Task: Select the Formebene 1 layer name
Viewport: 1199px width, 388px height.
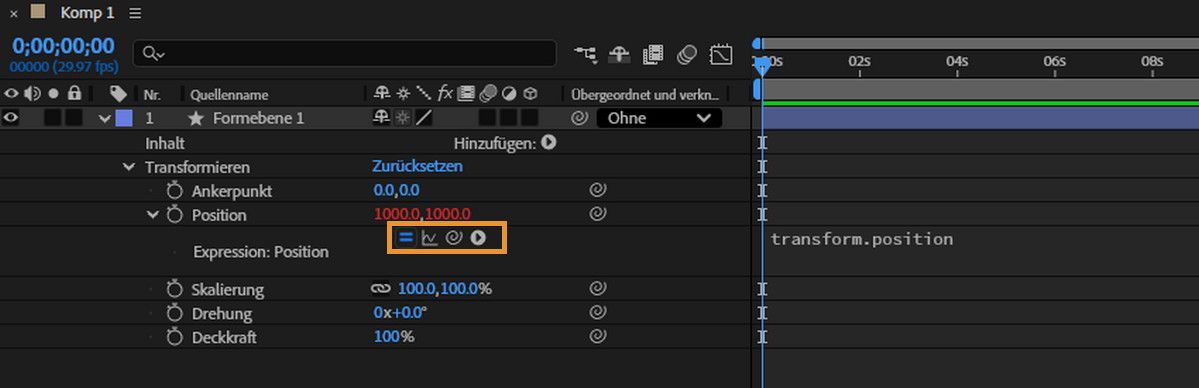Action: [x=258, y=119]
